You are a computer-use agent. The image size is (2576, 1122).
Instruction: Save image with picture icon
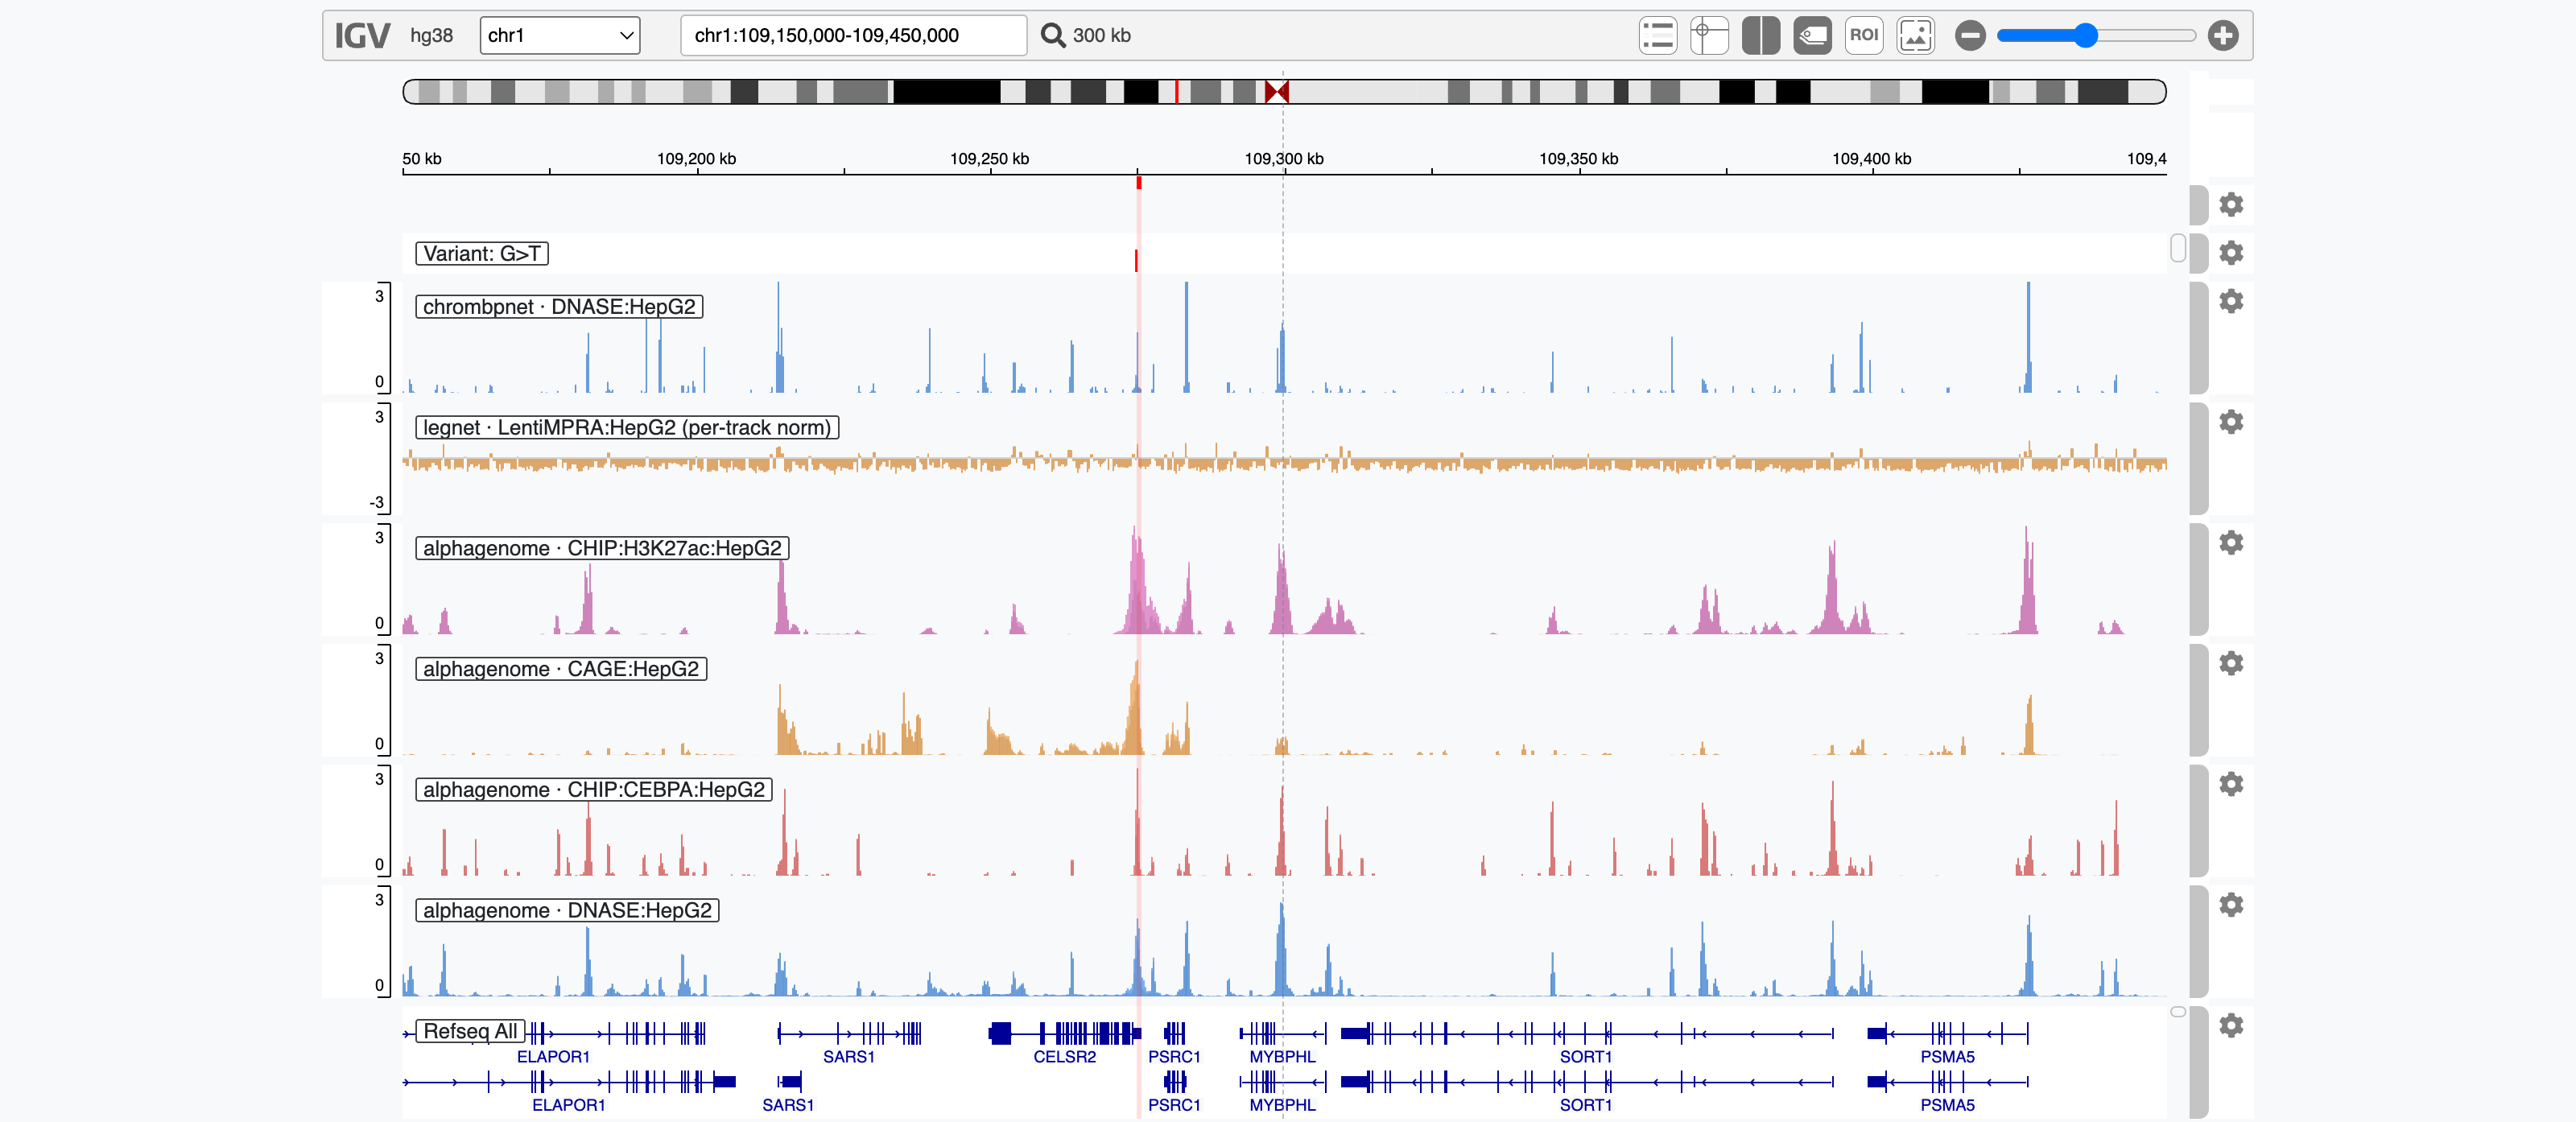tap(1915, 35)
